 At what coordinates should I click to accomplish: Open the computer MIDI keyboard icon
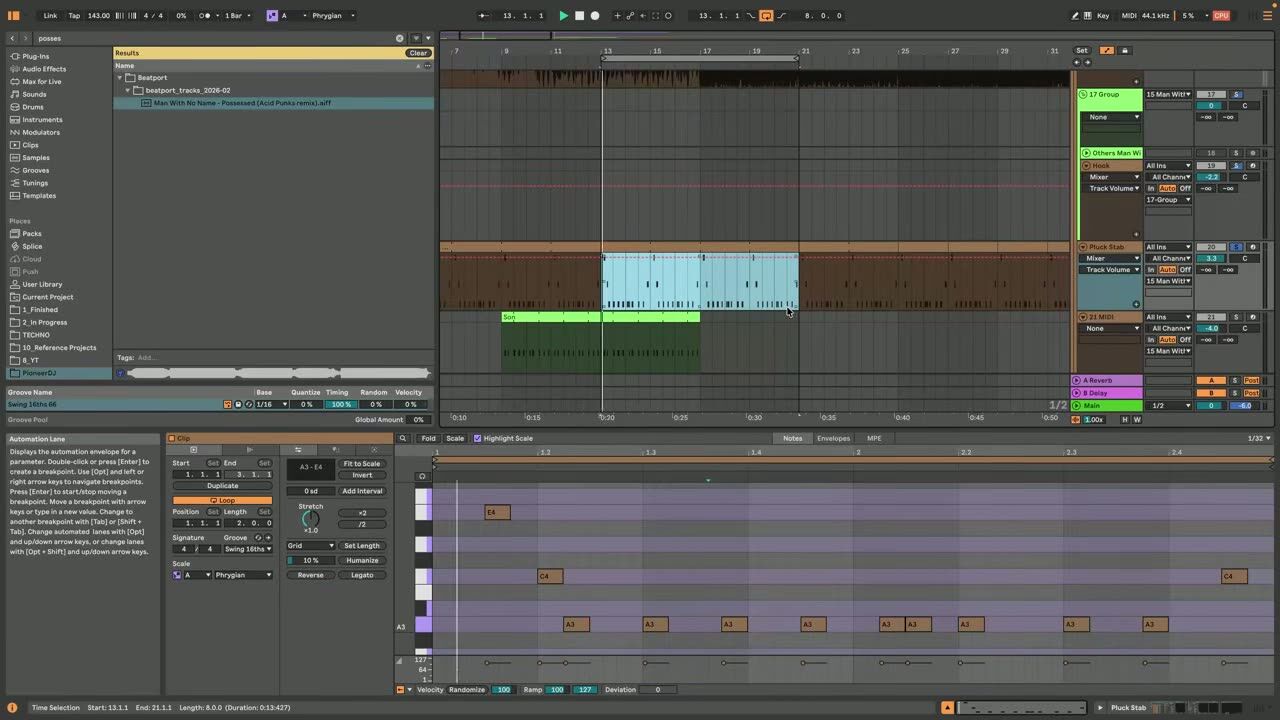pyautogui.click(x=1088, y=16)
